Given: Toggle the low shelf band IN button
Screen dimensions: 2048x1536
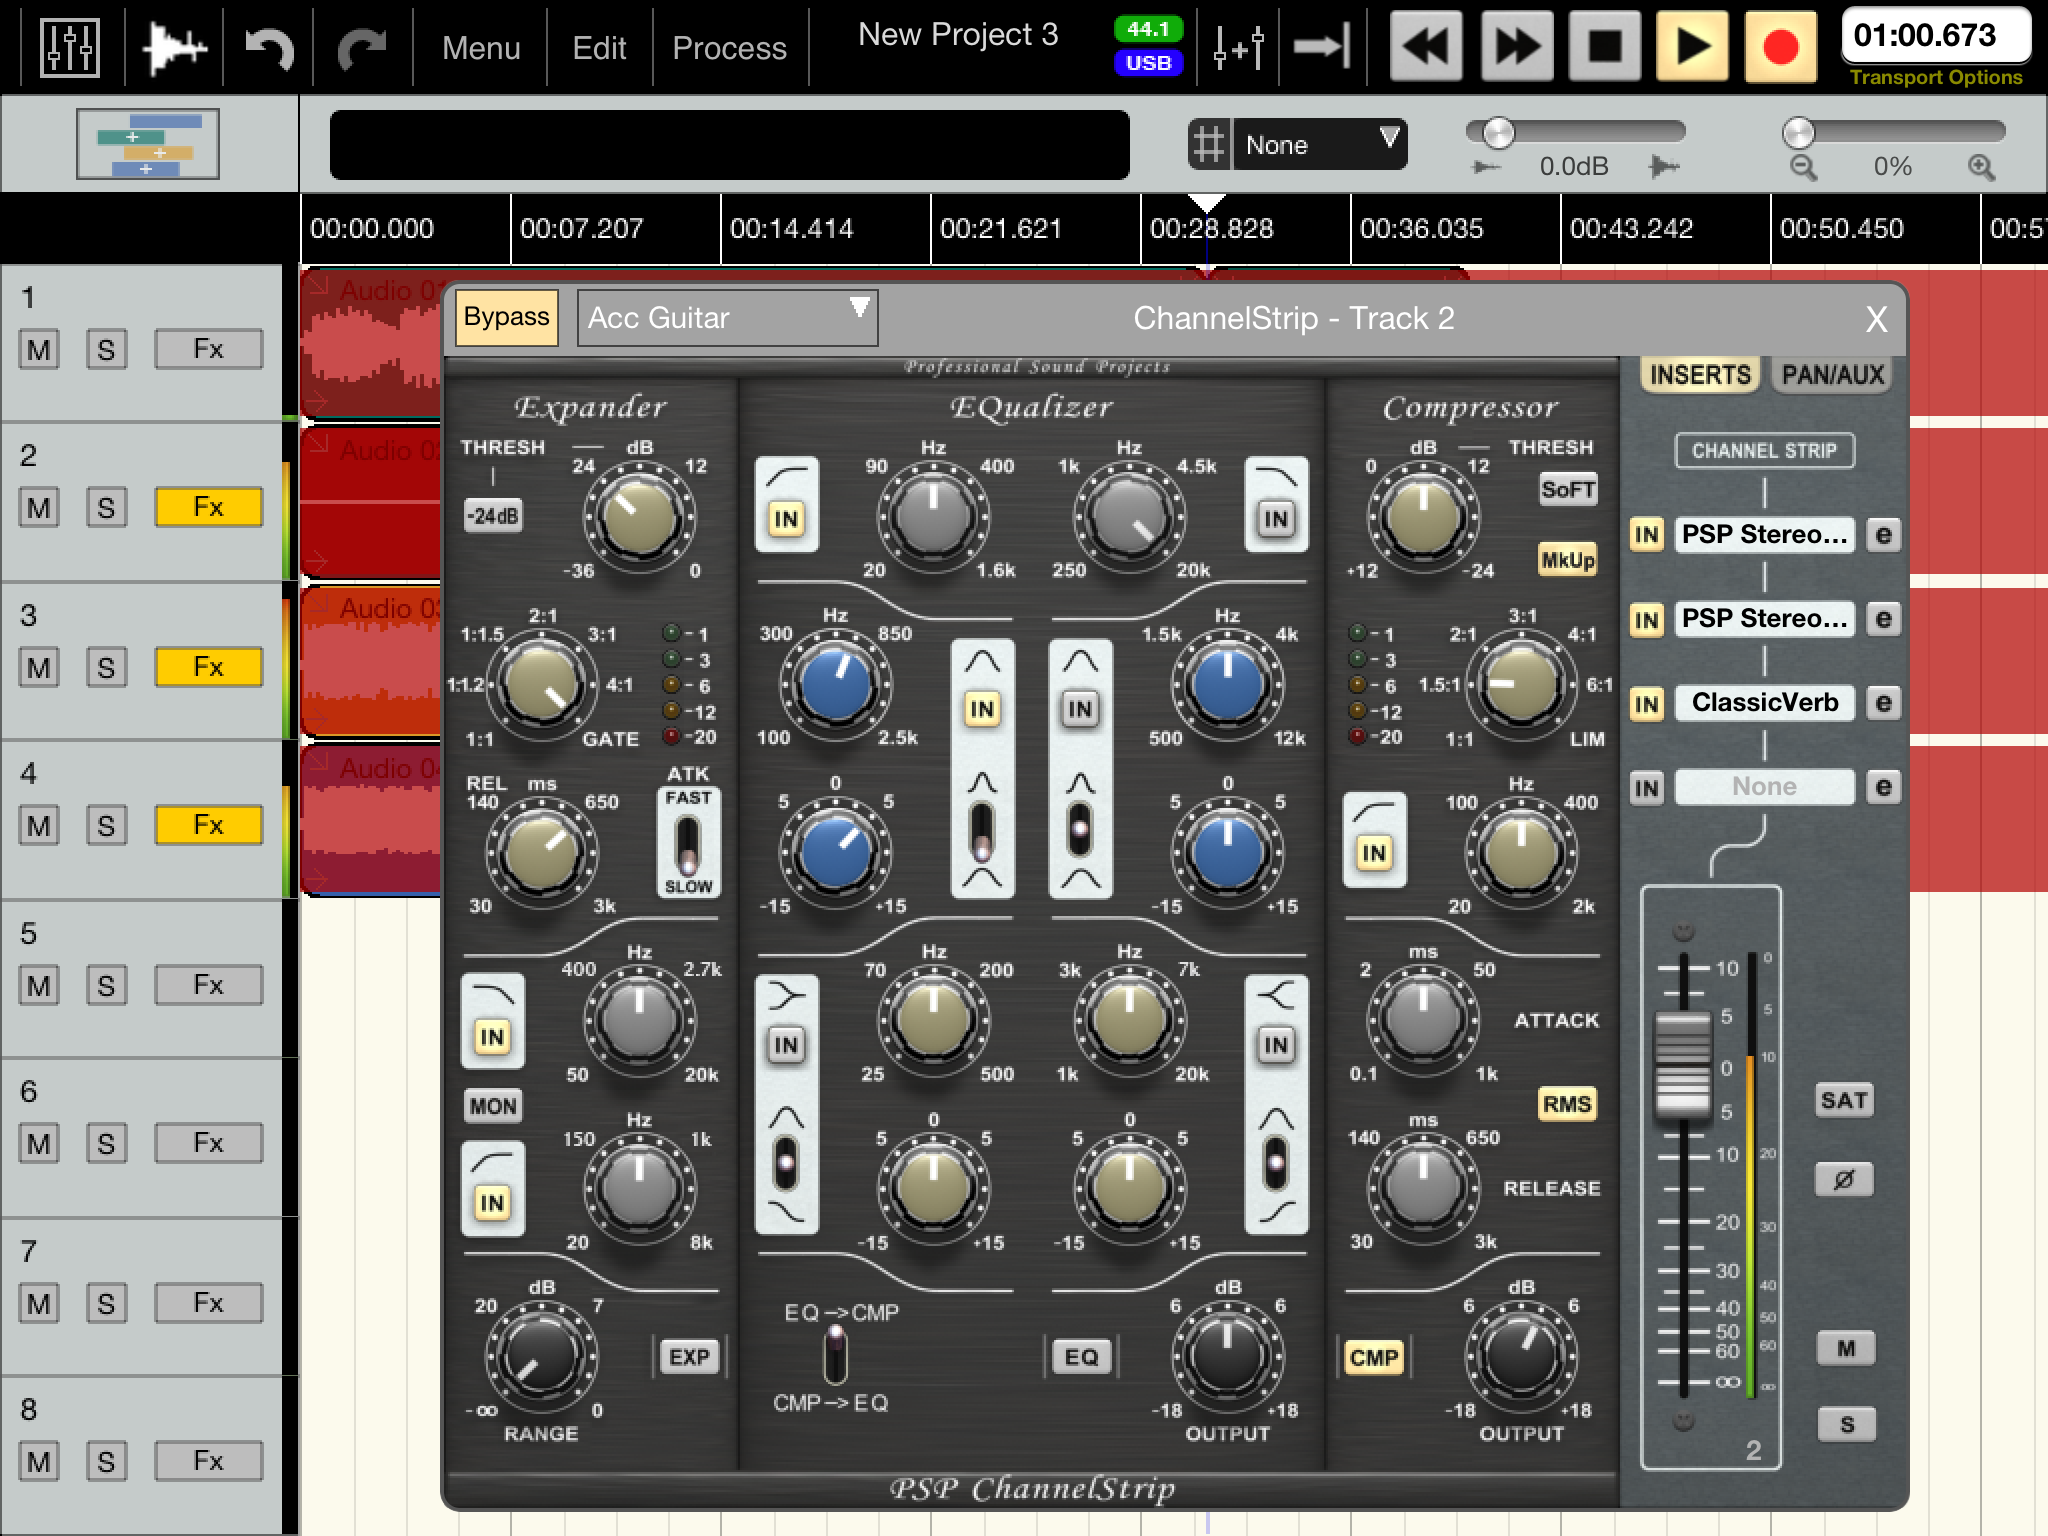Looking at the screenshot, I should pos(786,1045).
